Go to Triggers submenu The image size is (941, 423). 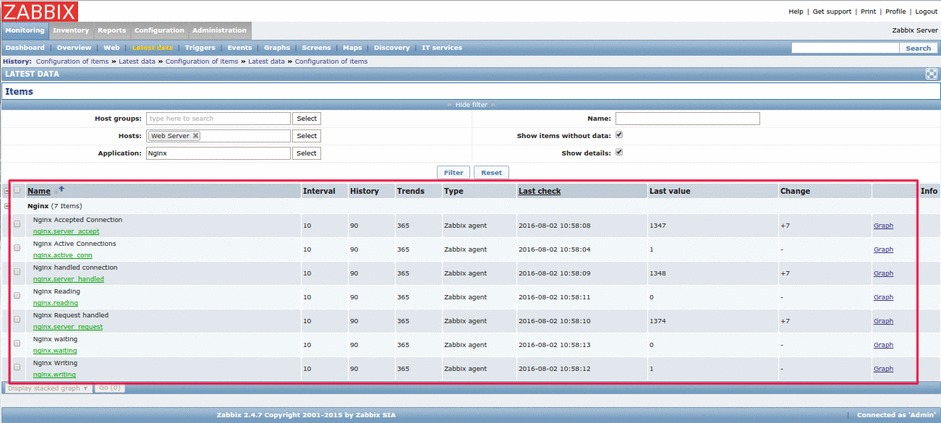[x=200, y=48]
